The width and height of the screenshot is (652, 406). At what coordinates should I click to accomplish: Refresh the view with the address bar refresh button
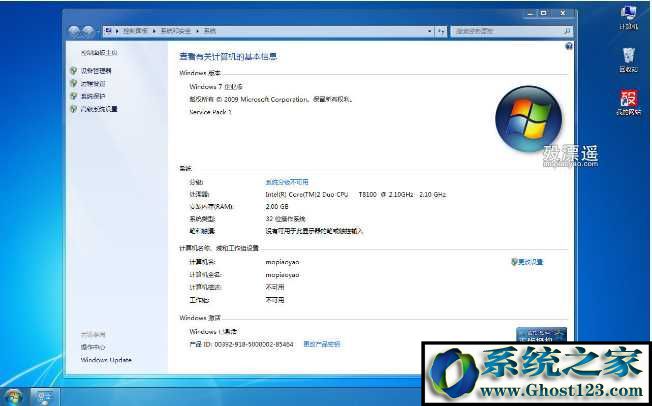pos(441,31)
